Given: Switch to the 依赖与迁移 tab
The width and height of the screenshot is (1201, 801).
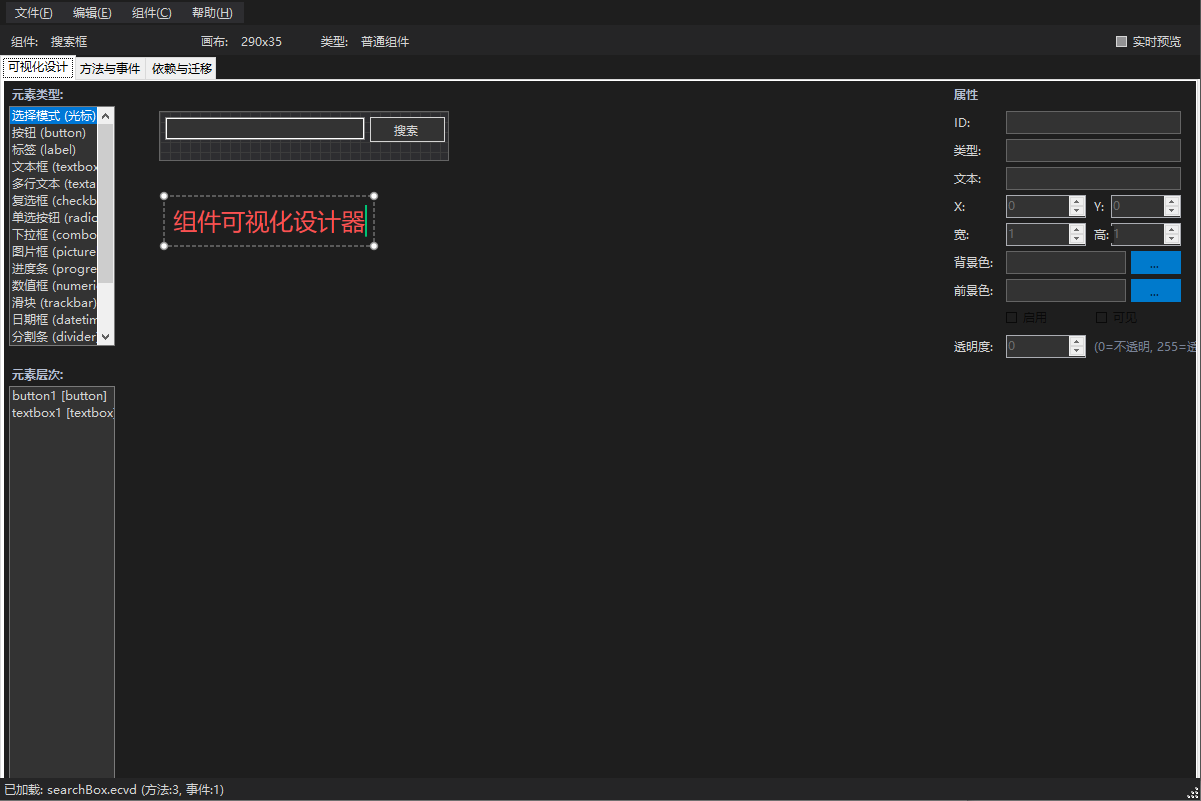Looking at the screenshot, I should pyautogui.click(x=182, y=69).
